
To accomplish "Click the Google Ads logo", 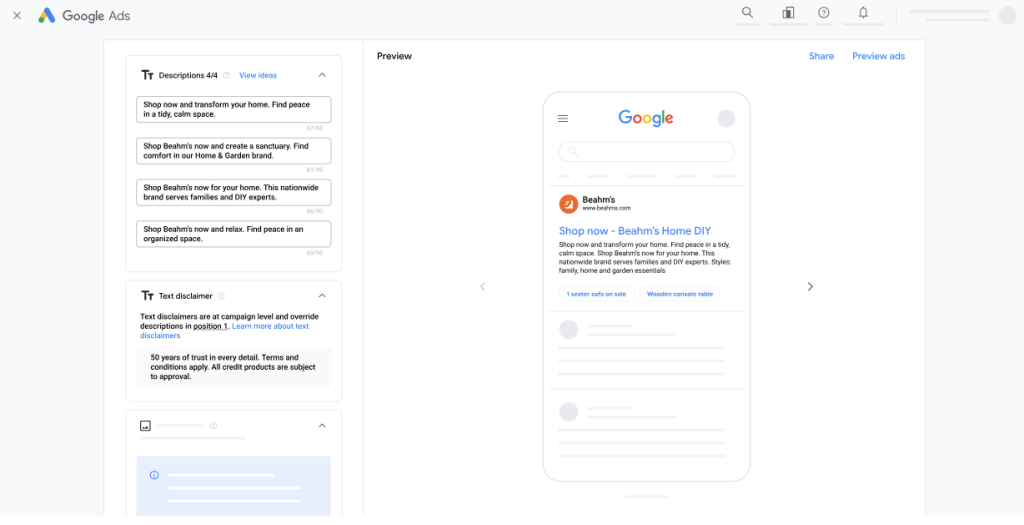I will 84,16.
